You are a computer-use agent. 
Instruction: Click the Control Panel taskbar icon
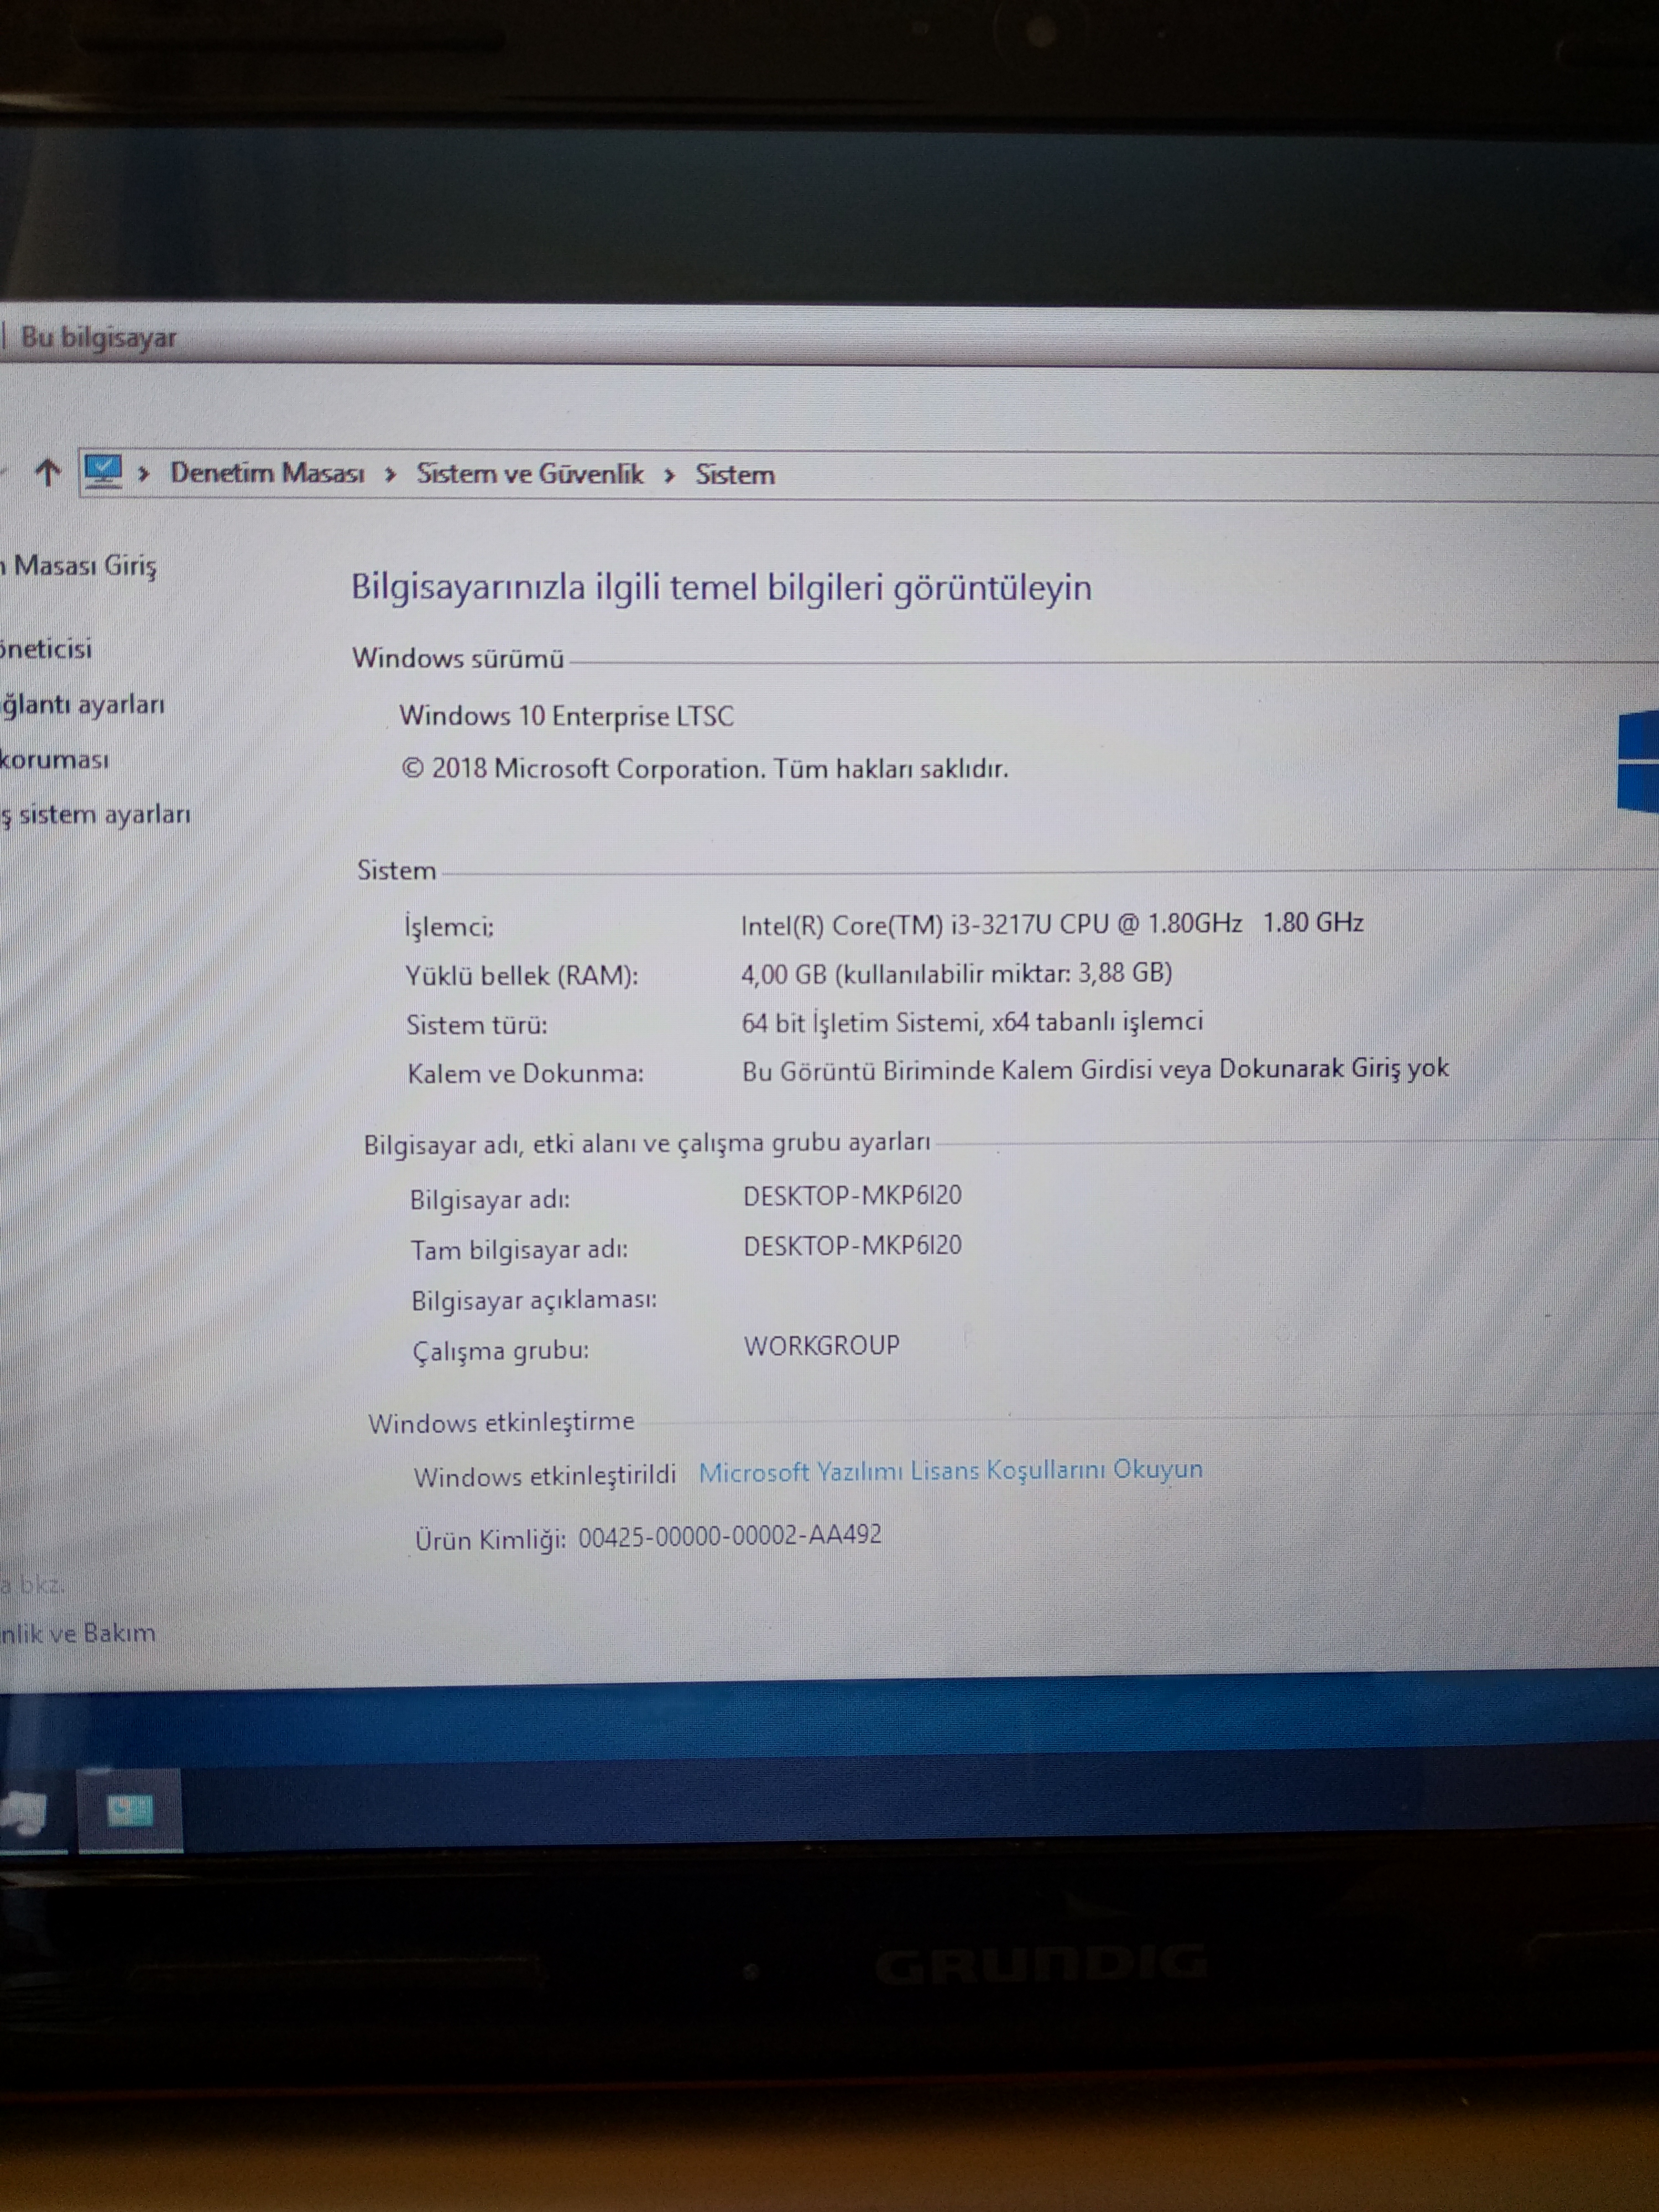(130, 1811)
